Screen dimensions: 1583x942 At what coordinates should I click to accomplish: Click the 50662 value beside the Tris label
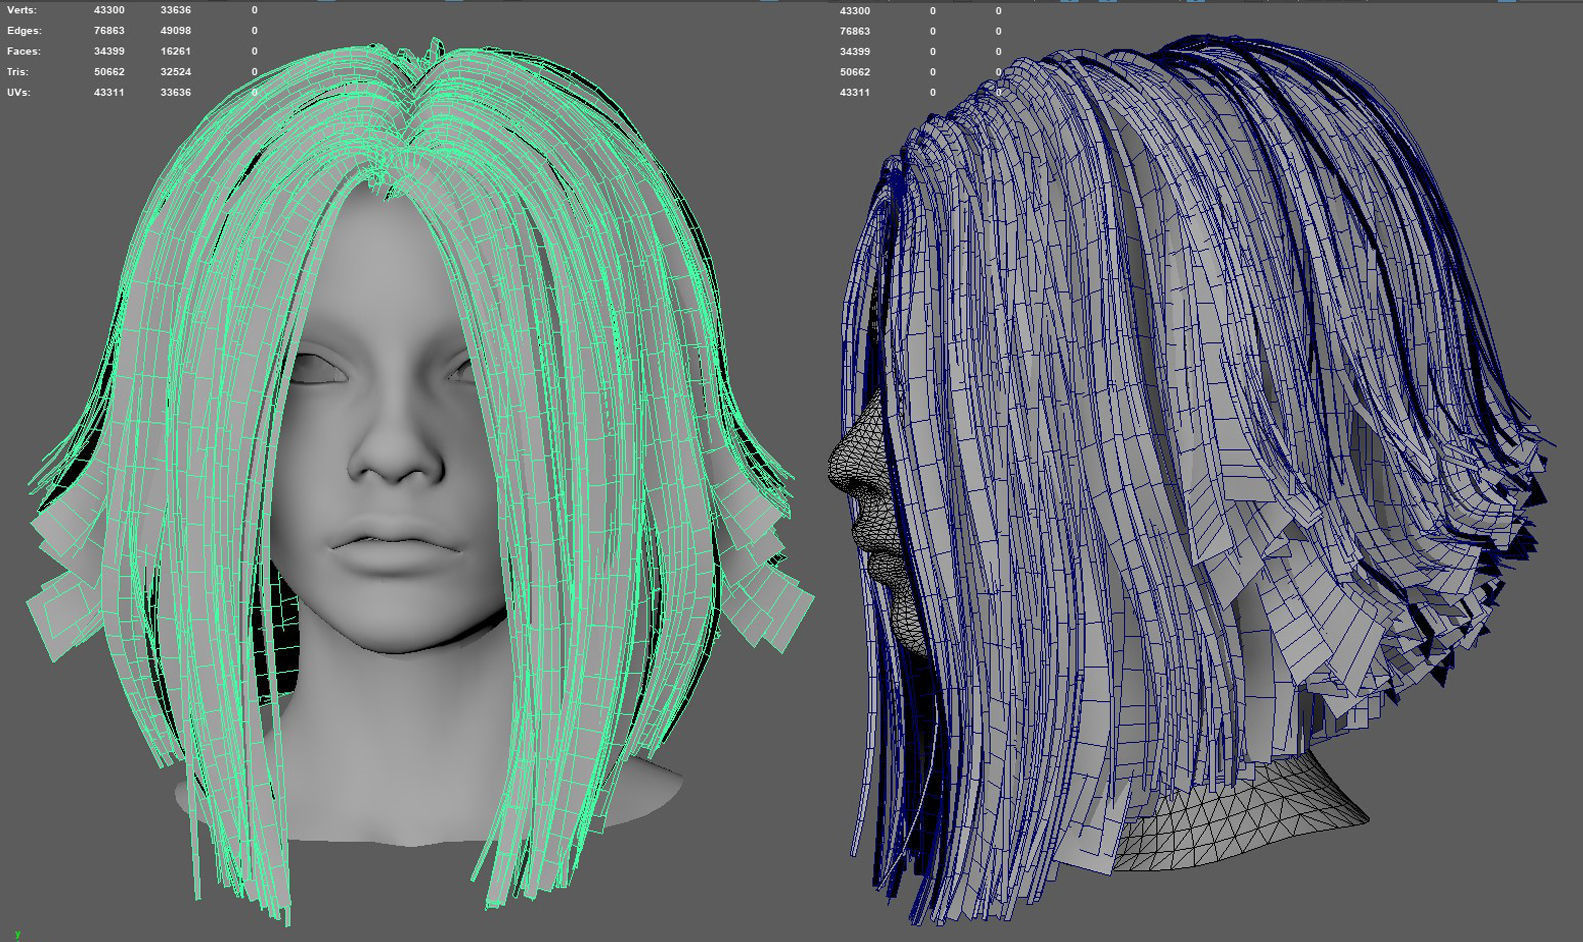109,72
